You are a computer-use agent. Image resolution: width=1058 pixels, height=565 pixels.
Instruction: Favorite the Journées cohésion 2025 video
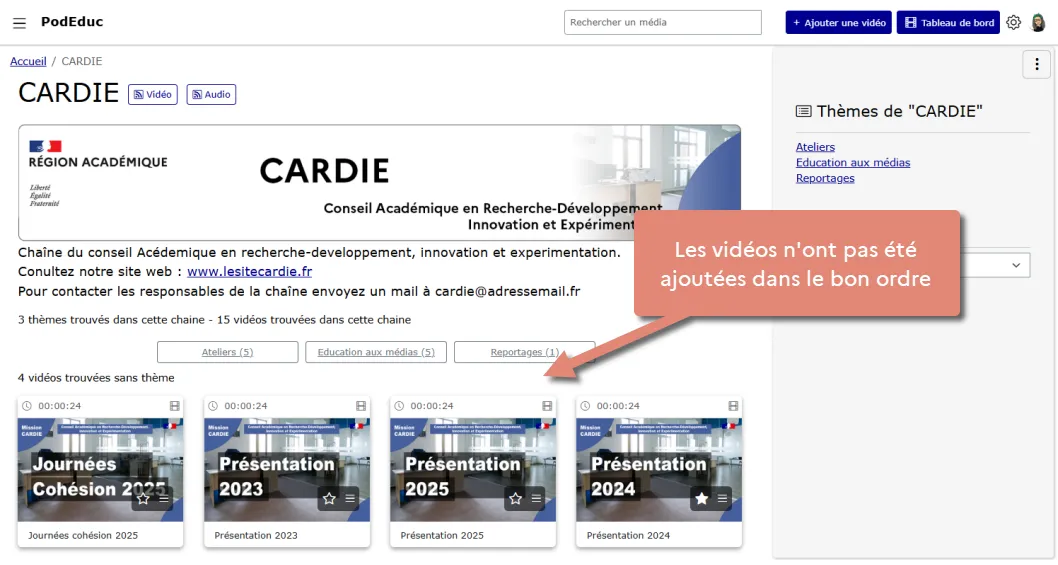143,499
